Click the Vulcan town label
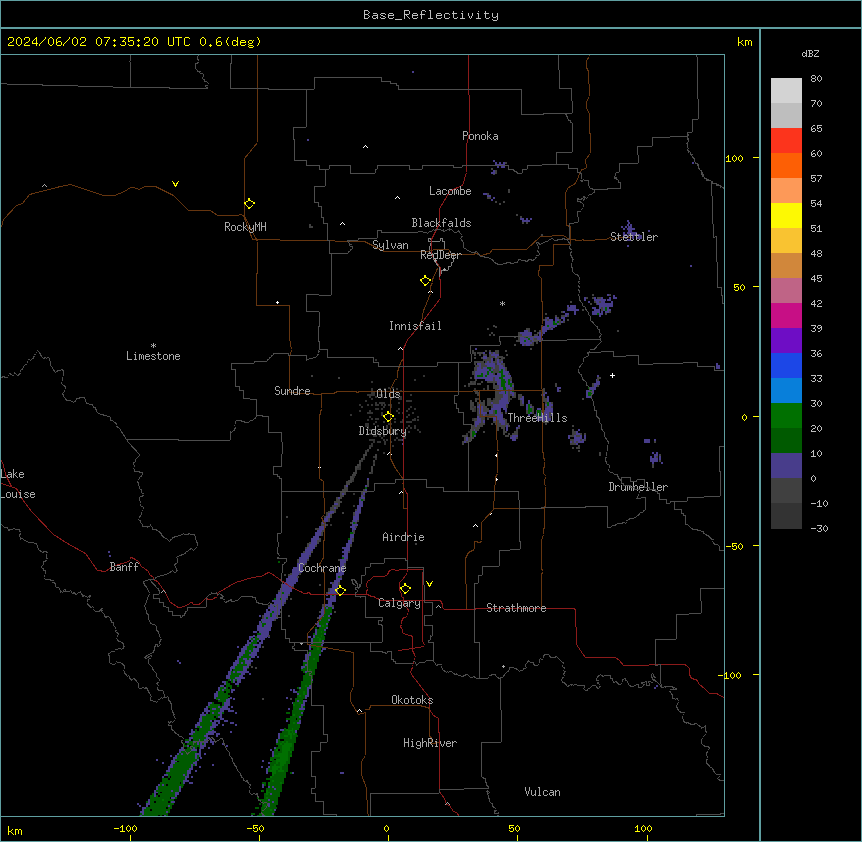Image resolution: width=862 pixels, height=842 pixels. click(543, 792)
